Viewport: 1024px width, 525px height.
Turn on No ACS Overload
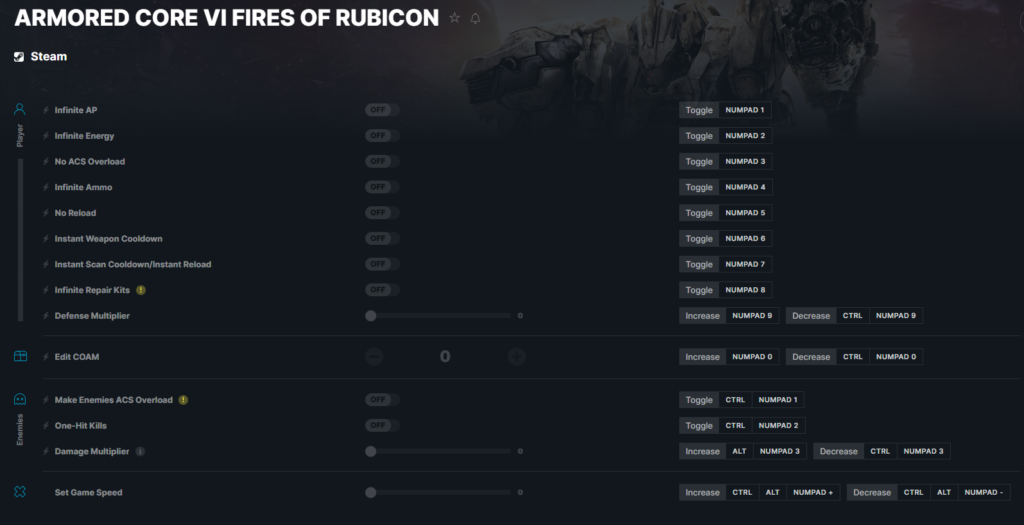[382, 161]
